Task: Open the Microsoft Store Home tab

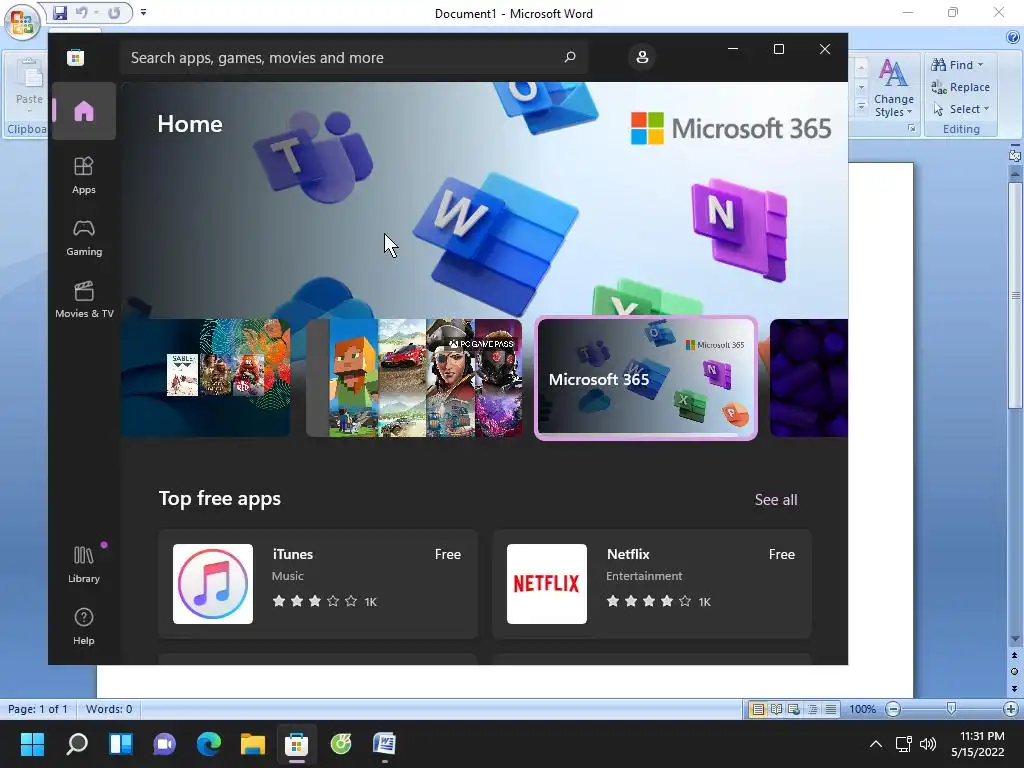Action: tap(84, 111)
